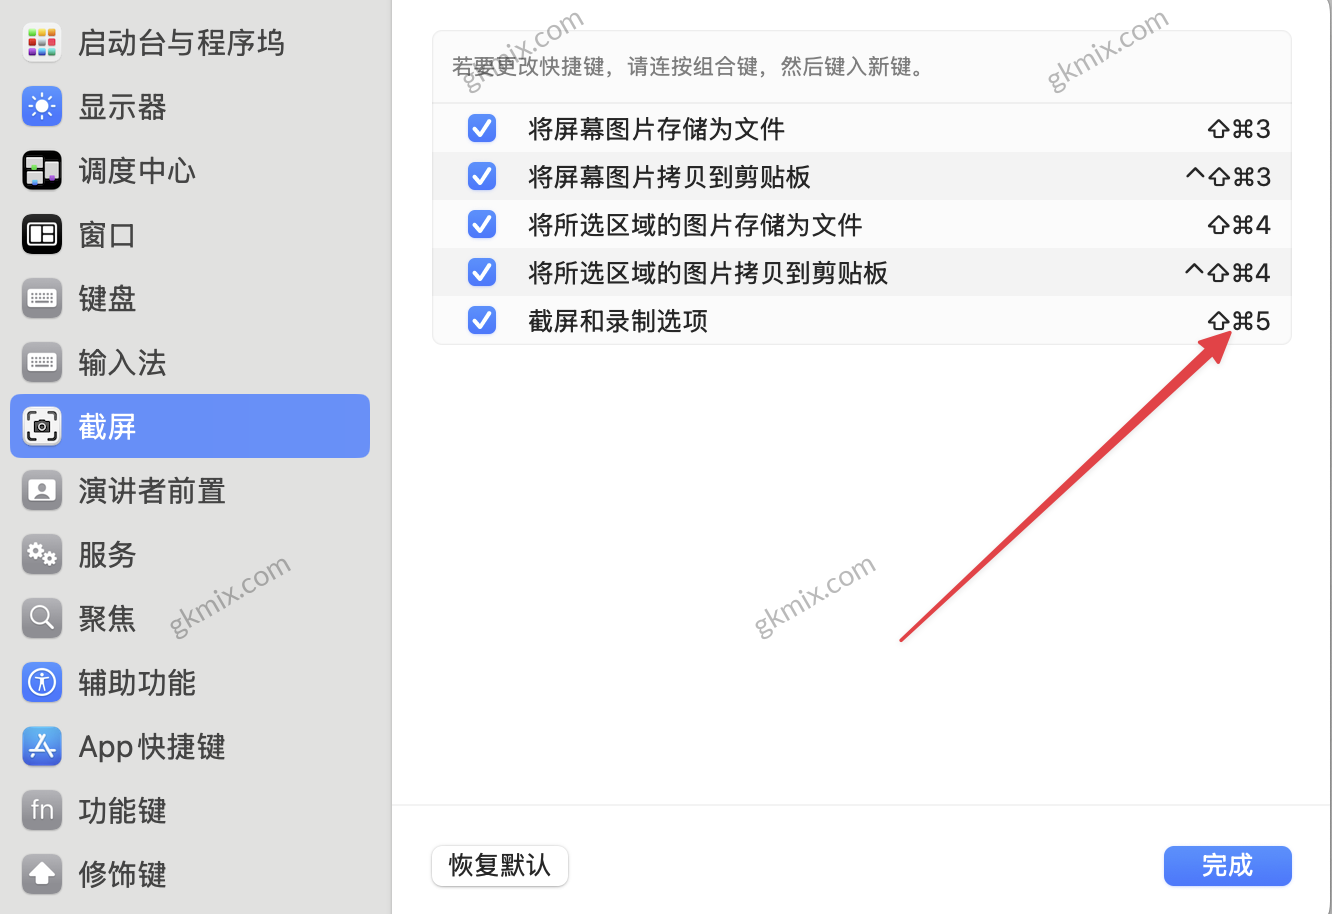
Task: Click the 调度中心 Mission Control icon
Action: pyautogui.click(x=42, y=171)
